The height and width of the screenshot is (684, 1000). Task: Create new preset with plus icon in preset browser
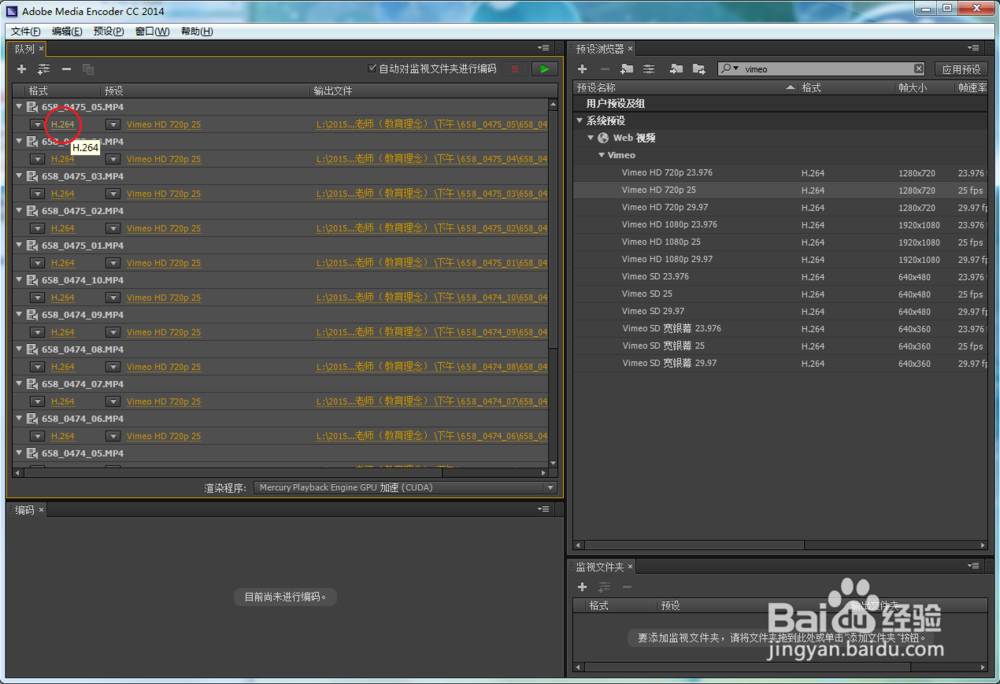(x=582, y=69)
